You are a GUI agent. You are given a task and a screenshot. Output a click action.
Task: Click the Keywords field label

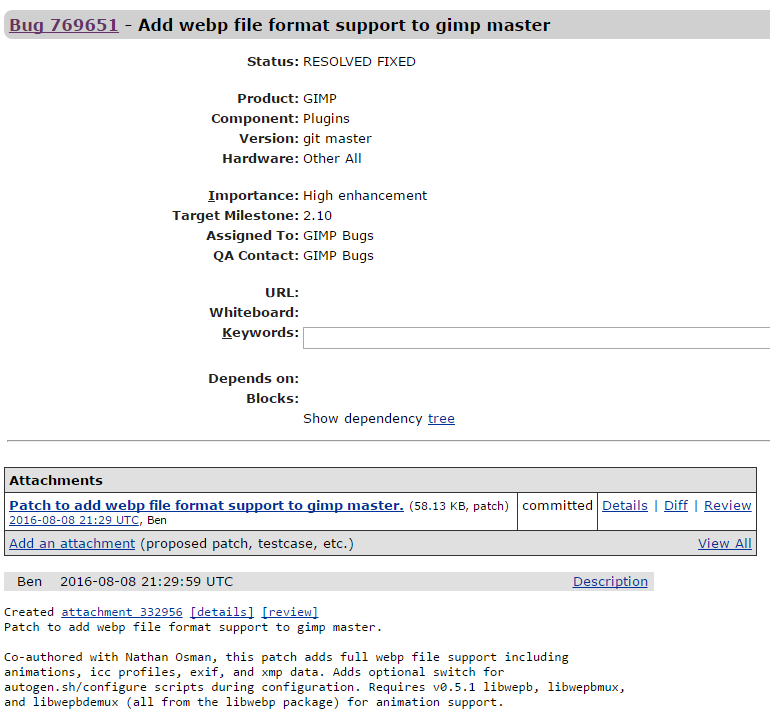(x=260, y=333)
